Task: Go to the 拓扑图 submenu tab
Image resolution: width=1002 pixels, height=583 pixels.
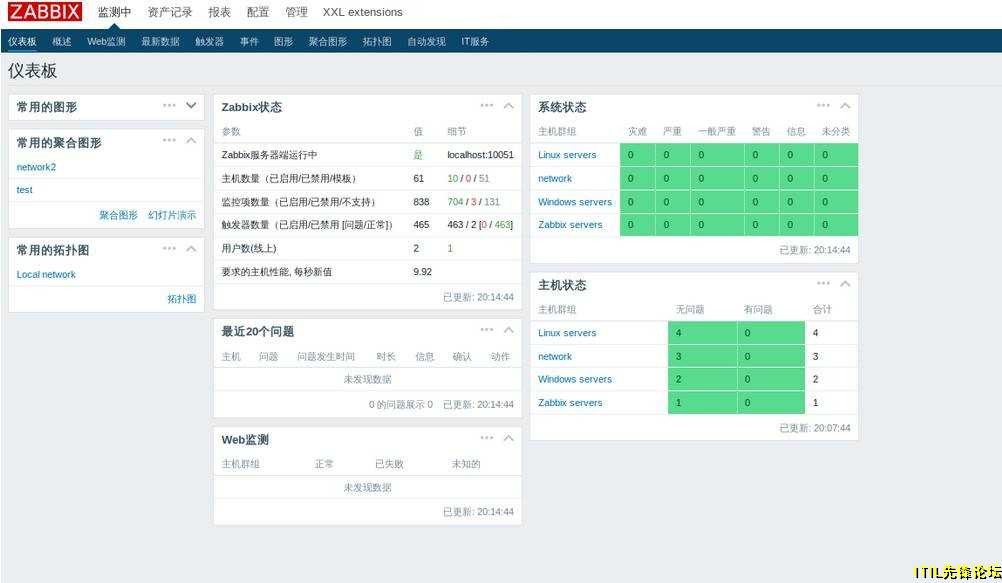Action: 377,42
